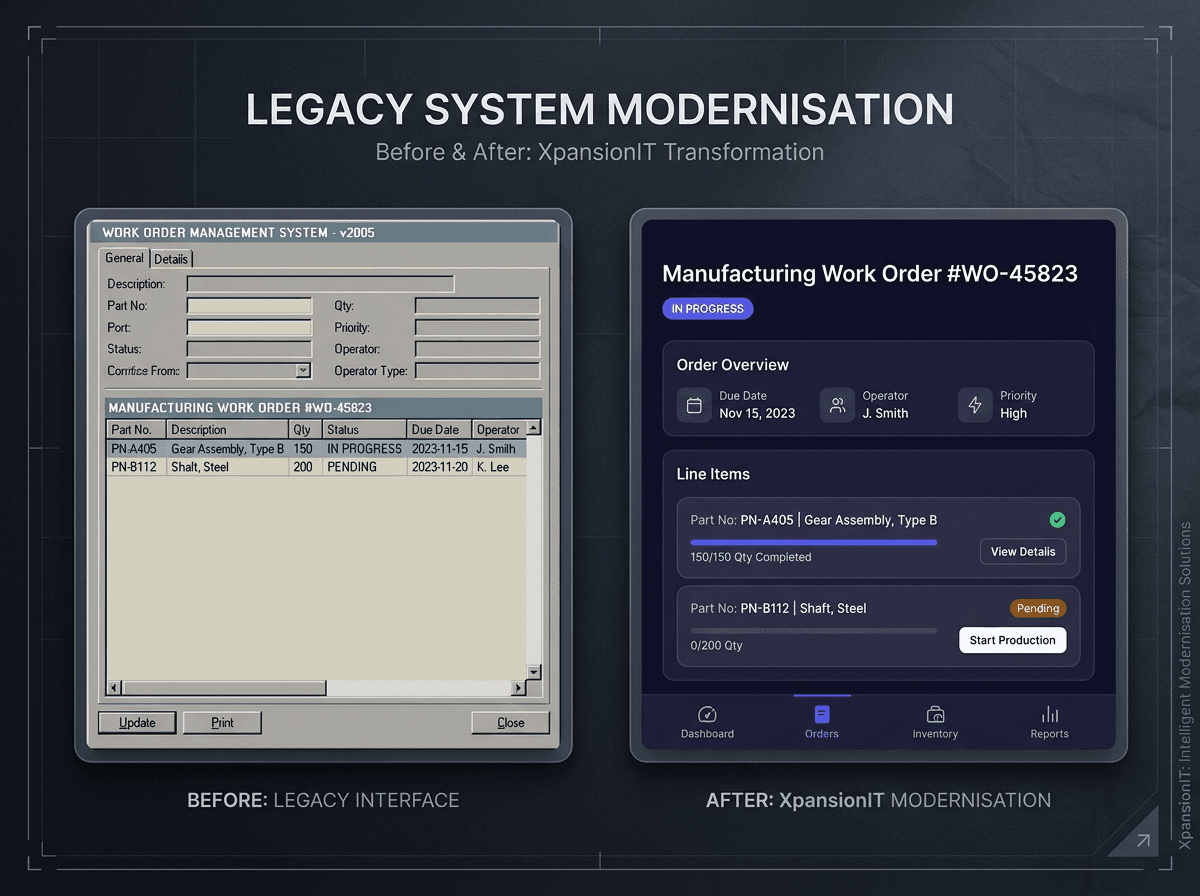Select the PN-A405 table cell

tap(134, 449)
